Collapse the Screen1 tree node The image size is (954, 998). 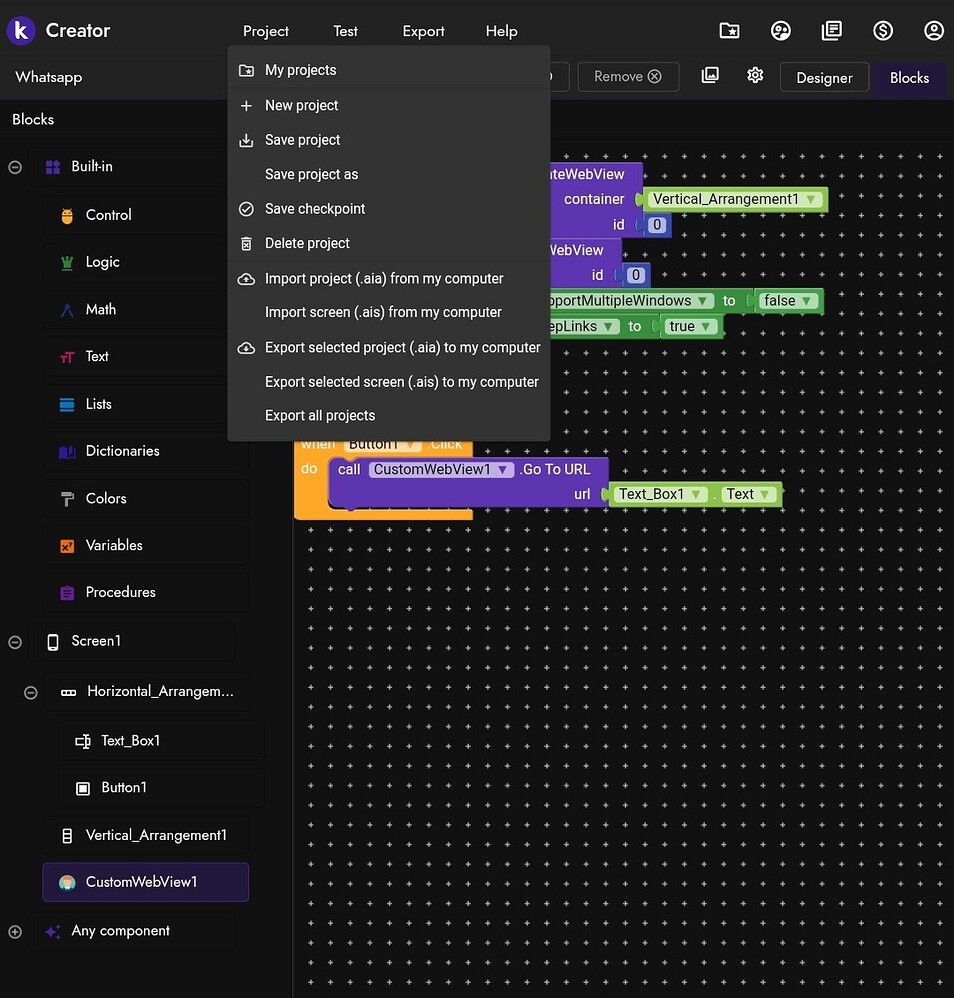click(15, 642)
